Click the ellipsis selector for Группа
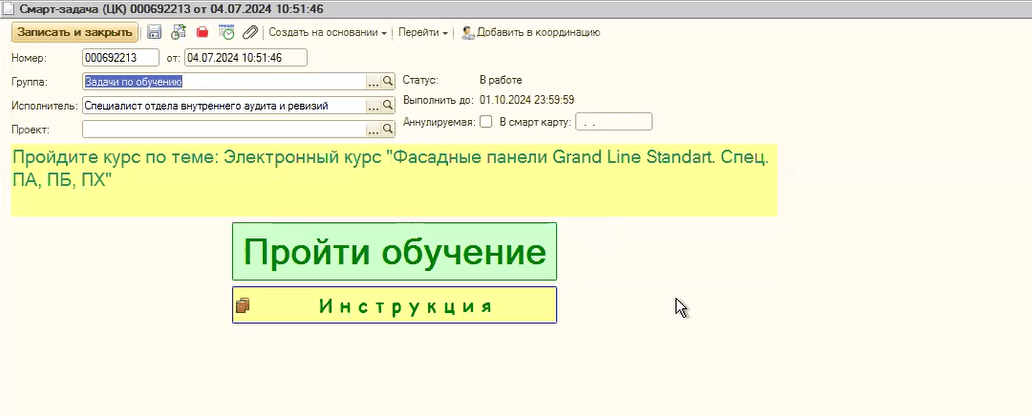 (x=374, y=81)
